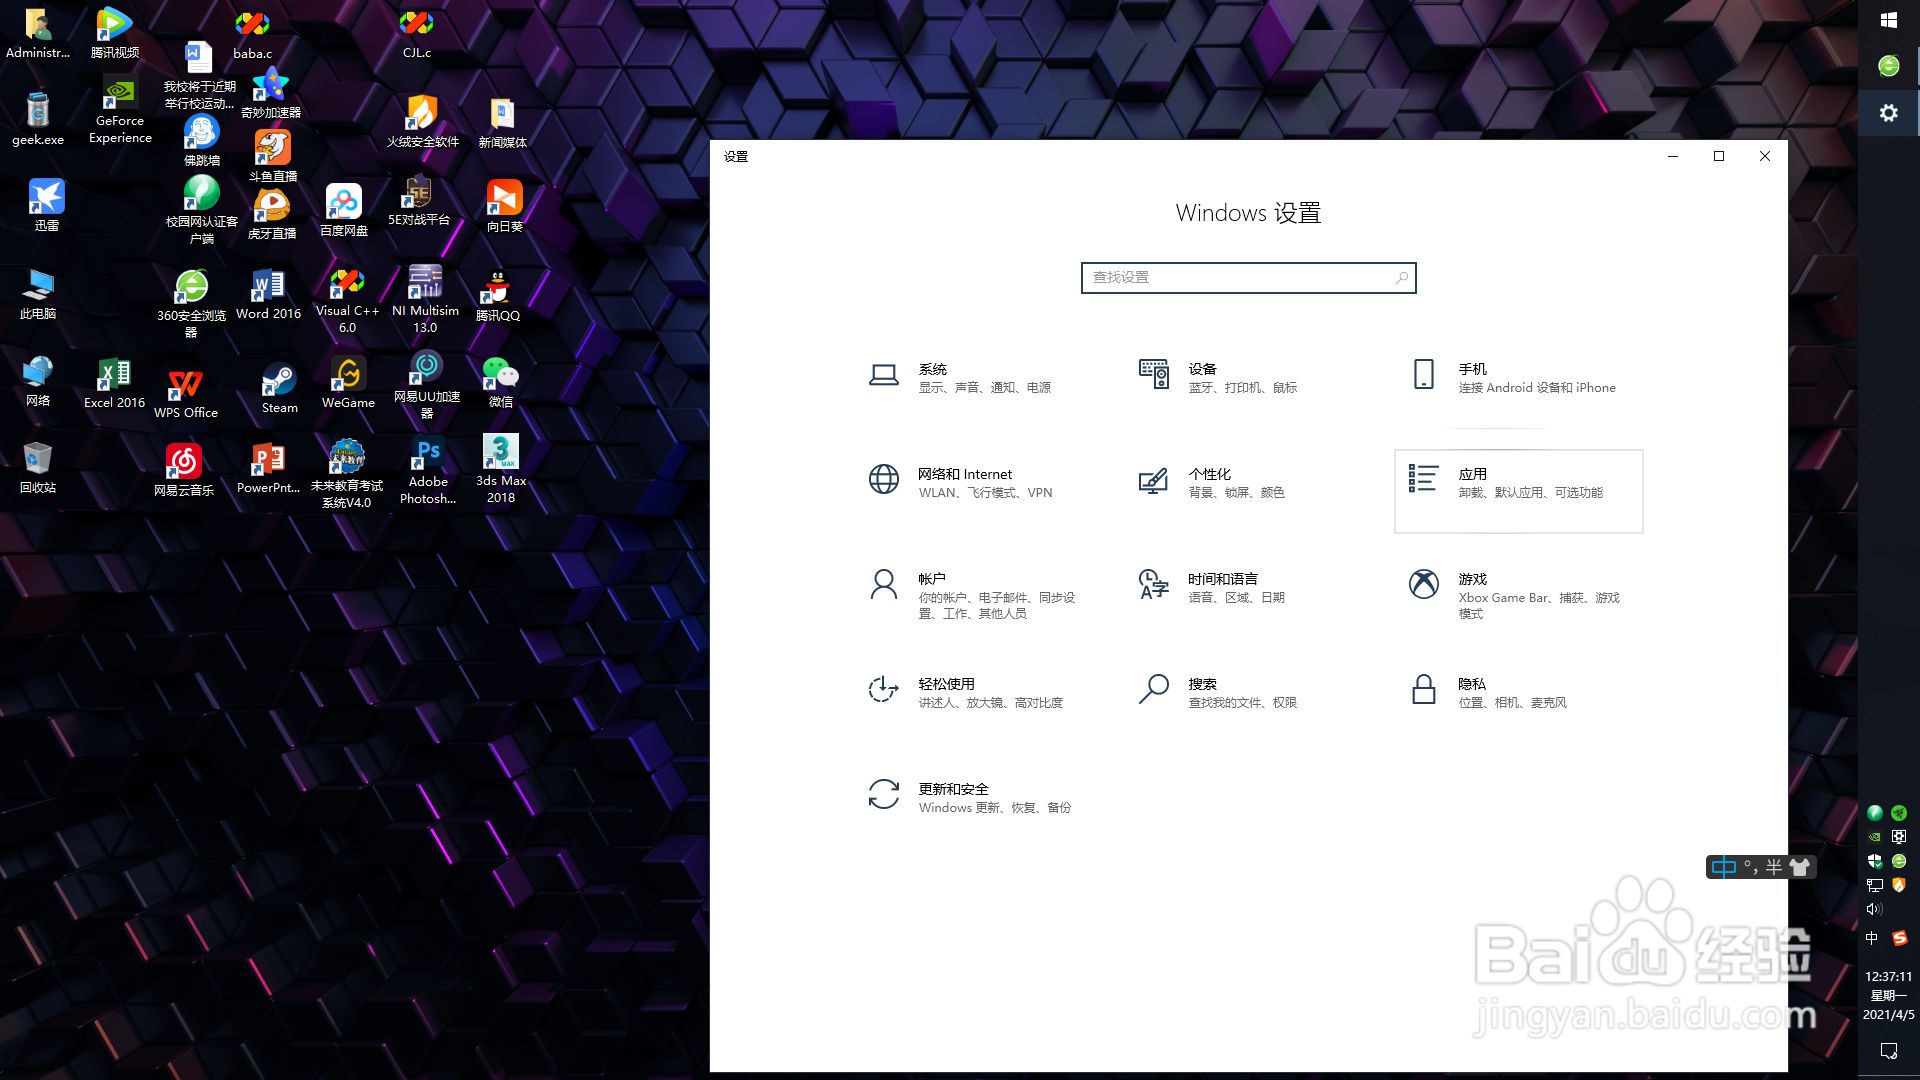The width and height of the screenshot is (1920, 1080).
Task: Open the Apps (应用) settings tile
Action: 1517,490
